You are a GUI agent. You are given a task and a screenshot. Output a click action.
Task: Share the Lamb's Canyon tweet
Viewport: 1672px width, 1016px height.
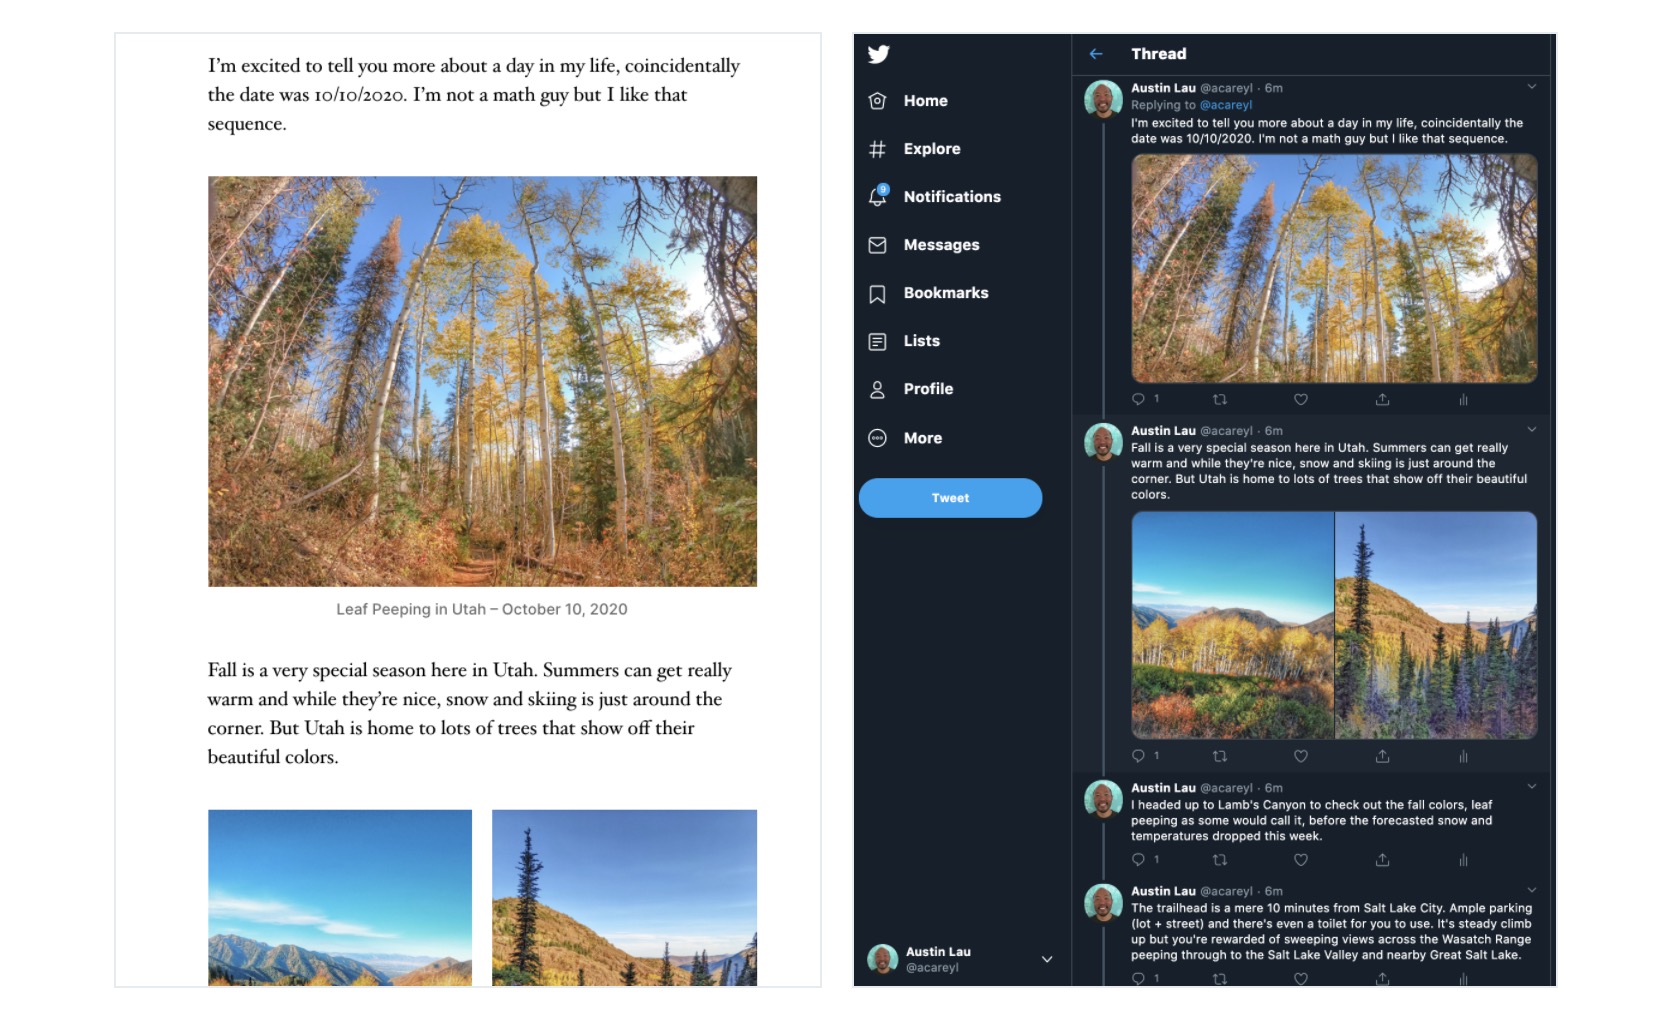[x=1382, y=860]
